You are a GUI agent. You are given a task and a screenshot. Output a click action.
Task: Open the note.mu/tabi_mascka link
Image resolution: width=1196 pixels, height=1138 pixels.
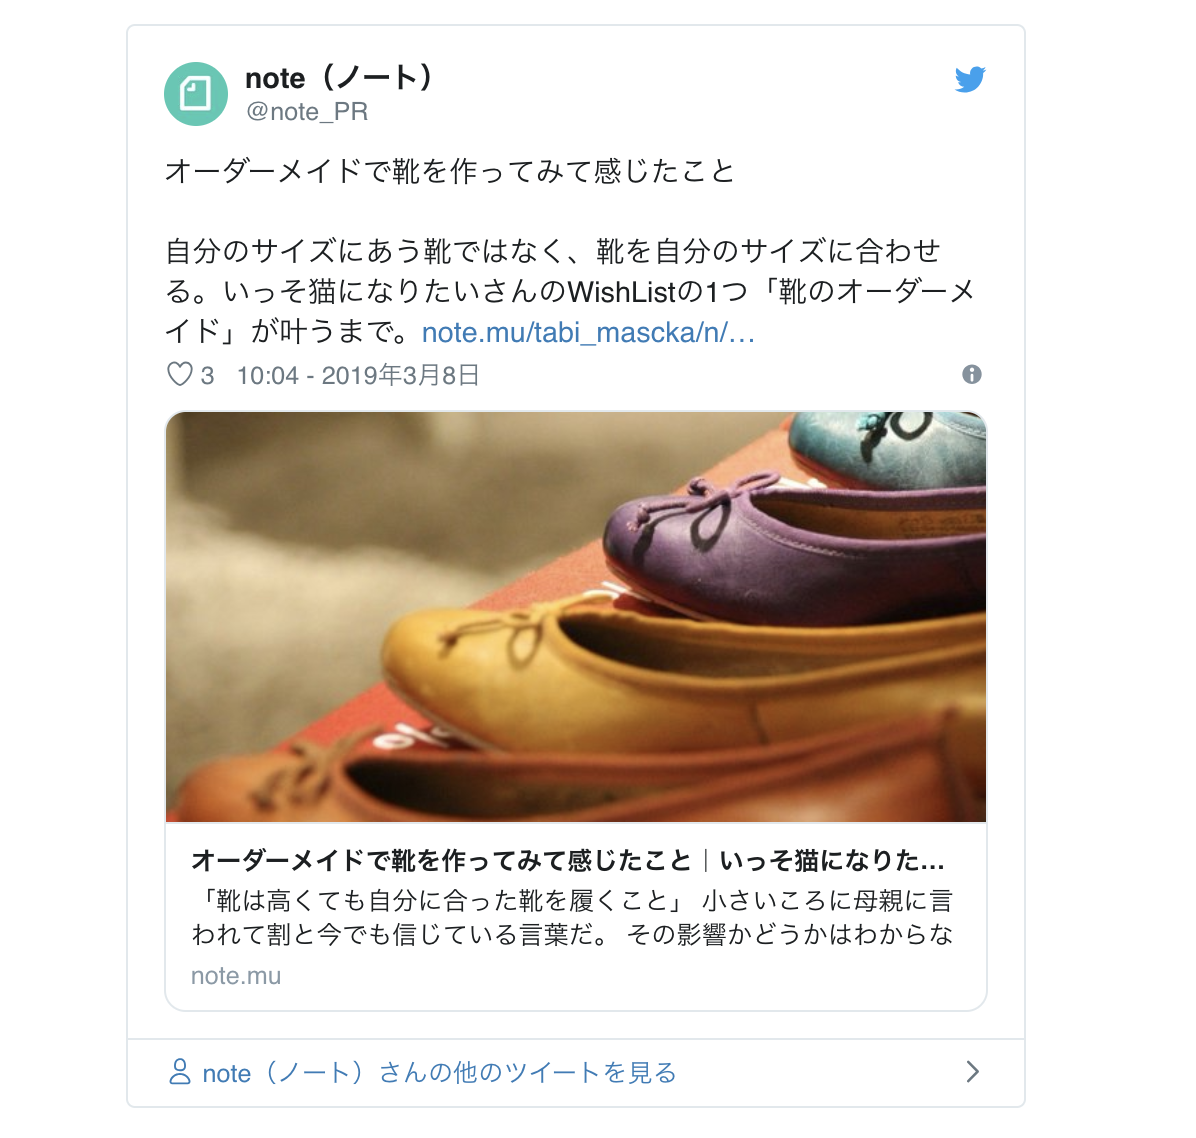[x=588, y=333]
